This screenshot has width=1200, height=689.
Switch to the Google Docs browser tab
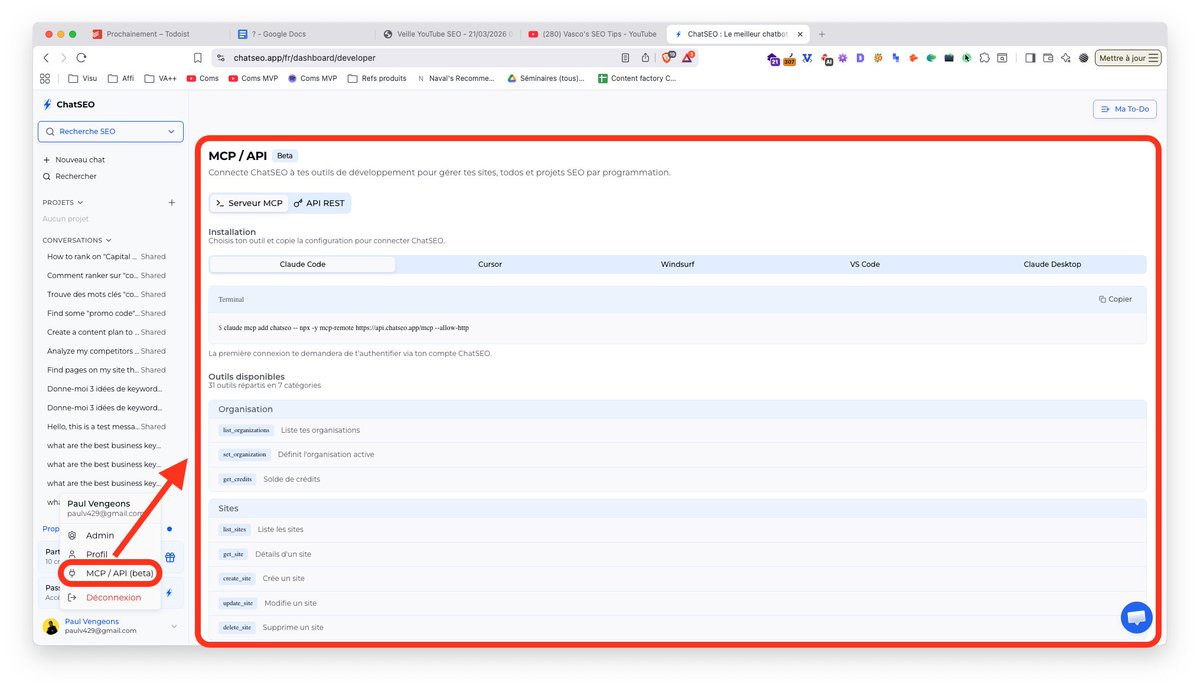coord(298,34)
